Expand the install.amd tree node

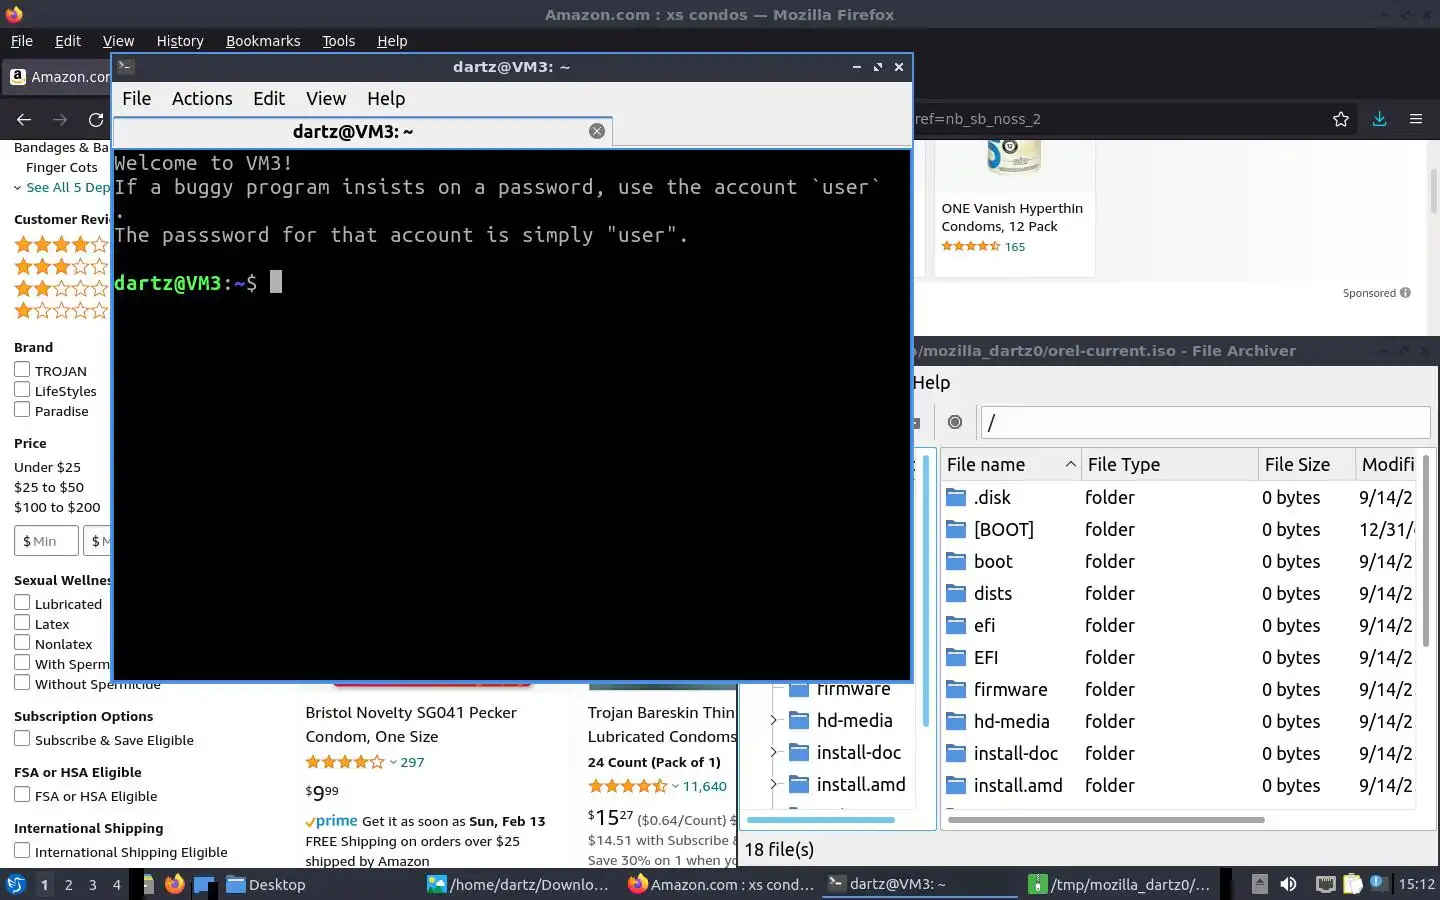click(773, 784)
